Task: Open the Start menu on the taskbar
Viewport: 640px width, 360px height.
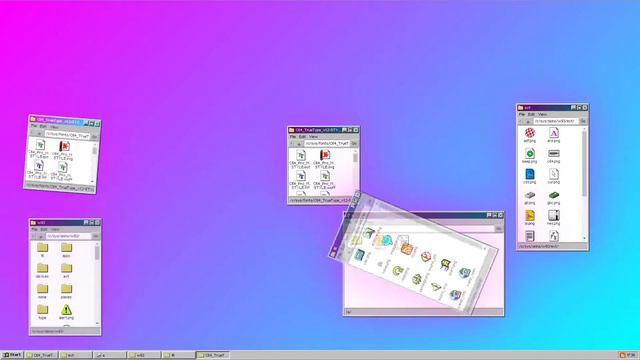Action: 12,355
